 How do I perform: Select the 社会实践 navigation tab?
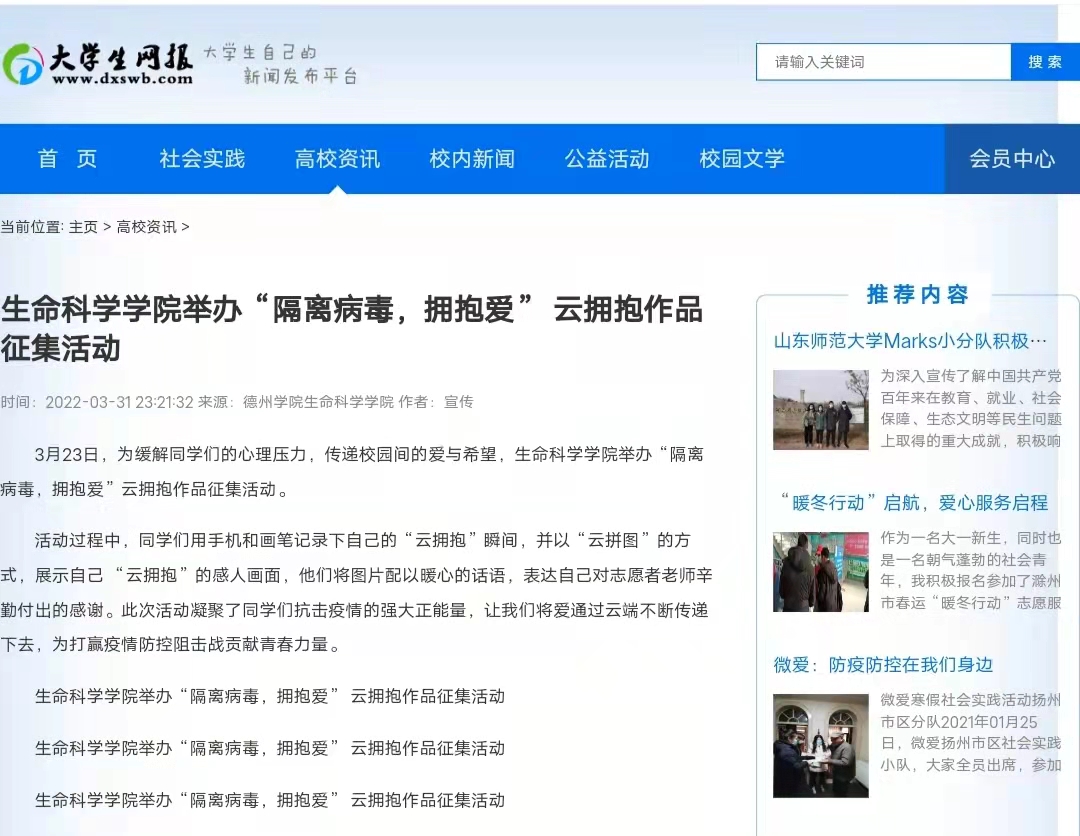click(x=200, y=159)
